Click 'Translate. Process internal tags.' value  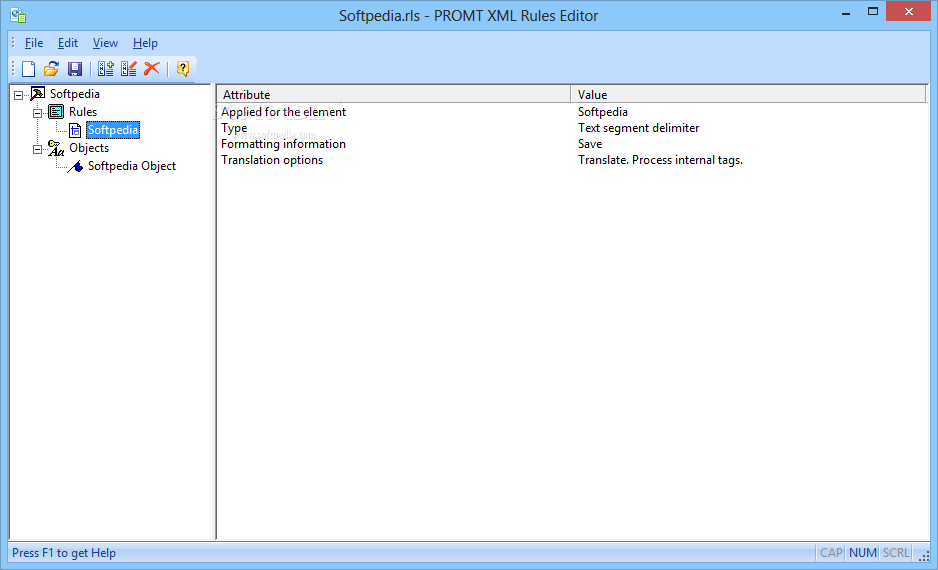coord(660,160)
